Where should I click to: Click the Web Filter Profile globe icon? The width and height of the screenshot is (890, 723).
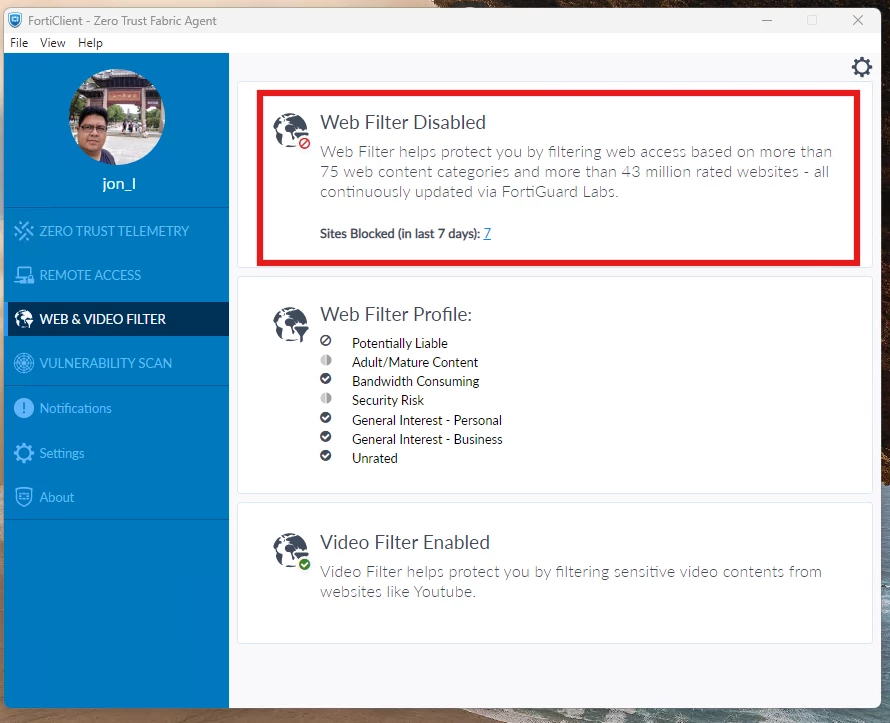point(291,325)
